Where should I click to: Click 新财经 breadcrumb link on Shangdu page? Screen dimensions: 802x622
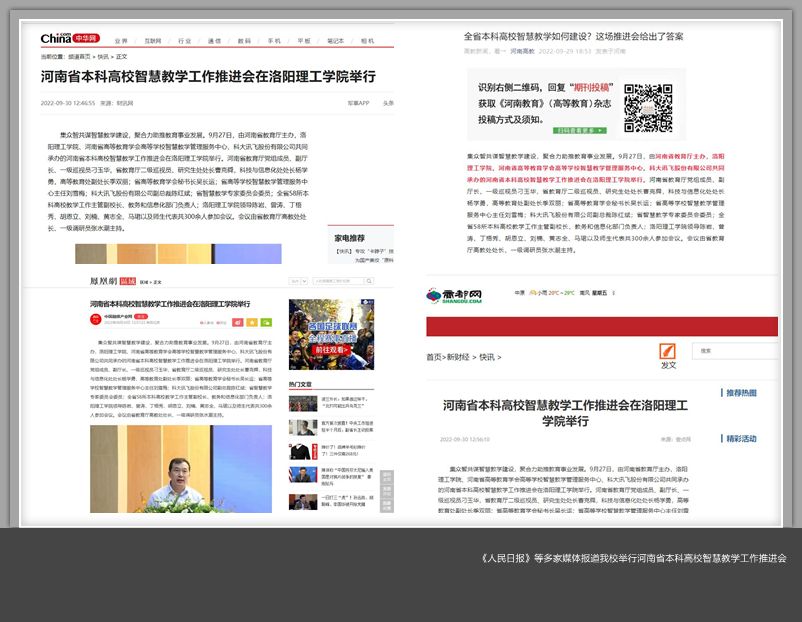tap(457, 356)
